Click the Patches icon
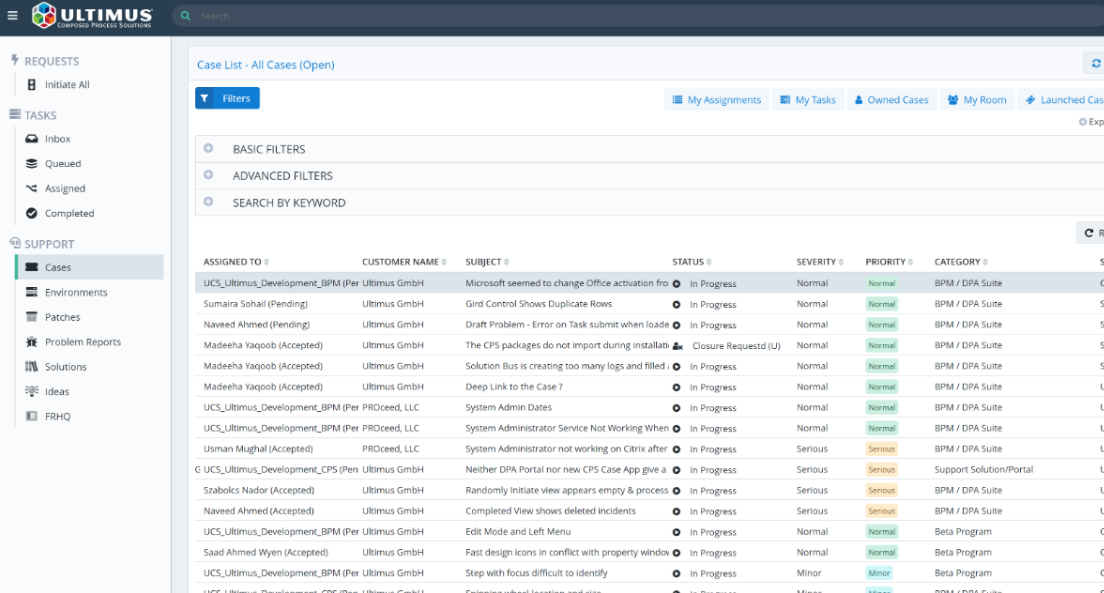 (x=32, y=317)
